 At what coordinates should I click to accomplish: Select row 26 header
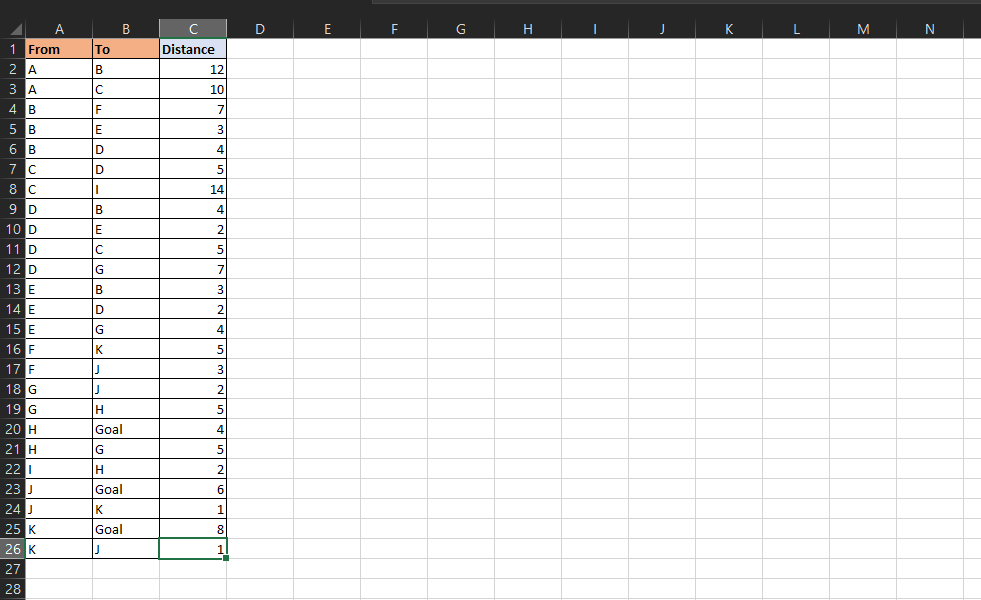pos(13,549)
